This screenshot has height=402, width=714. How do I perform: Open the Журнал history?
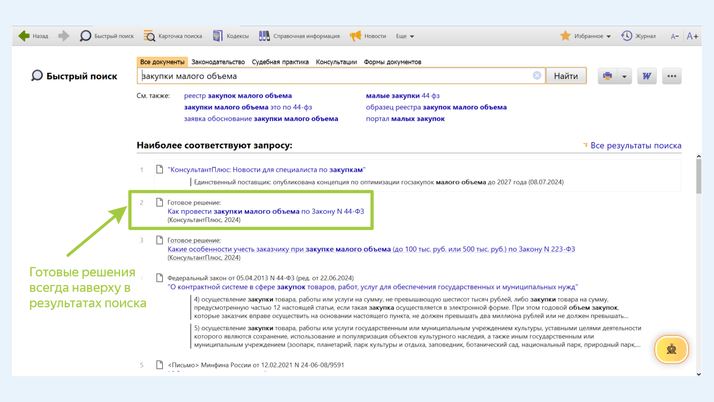[x=638, y=36]
